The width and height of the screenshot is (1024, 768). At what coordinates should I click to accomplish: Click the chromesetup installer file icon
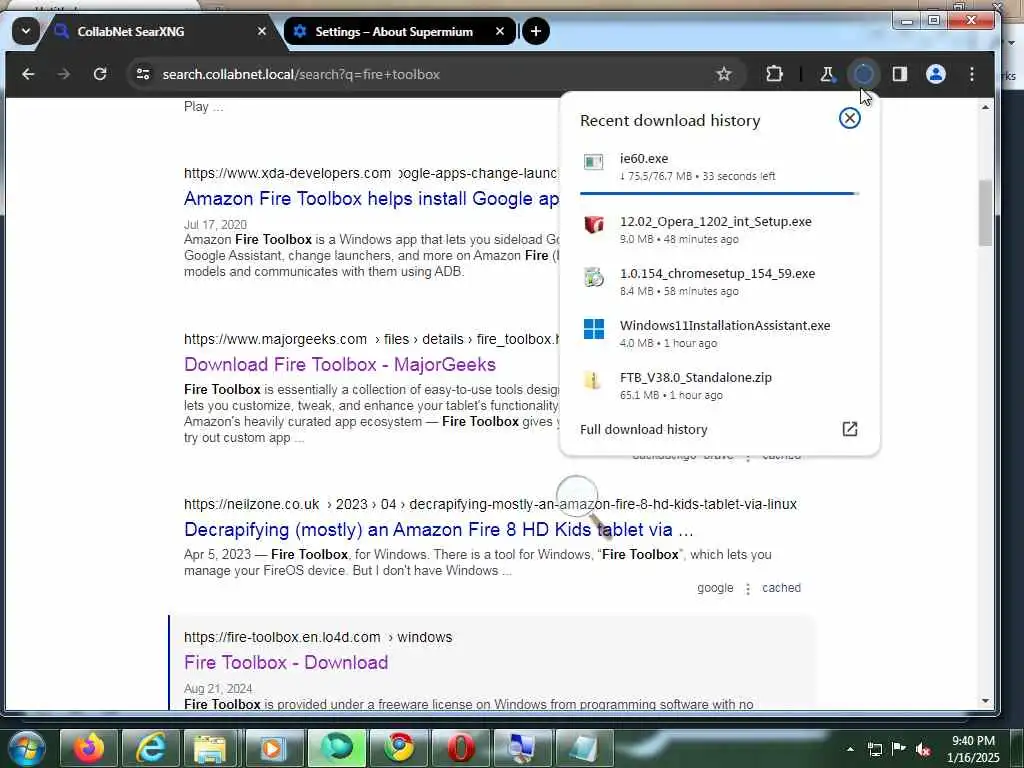[594, 277]
